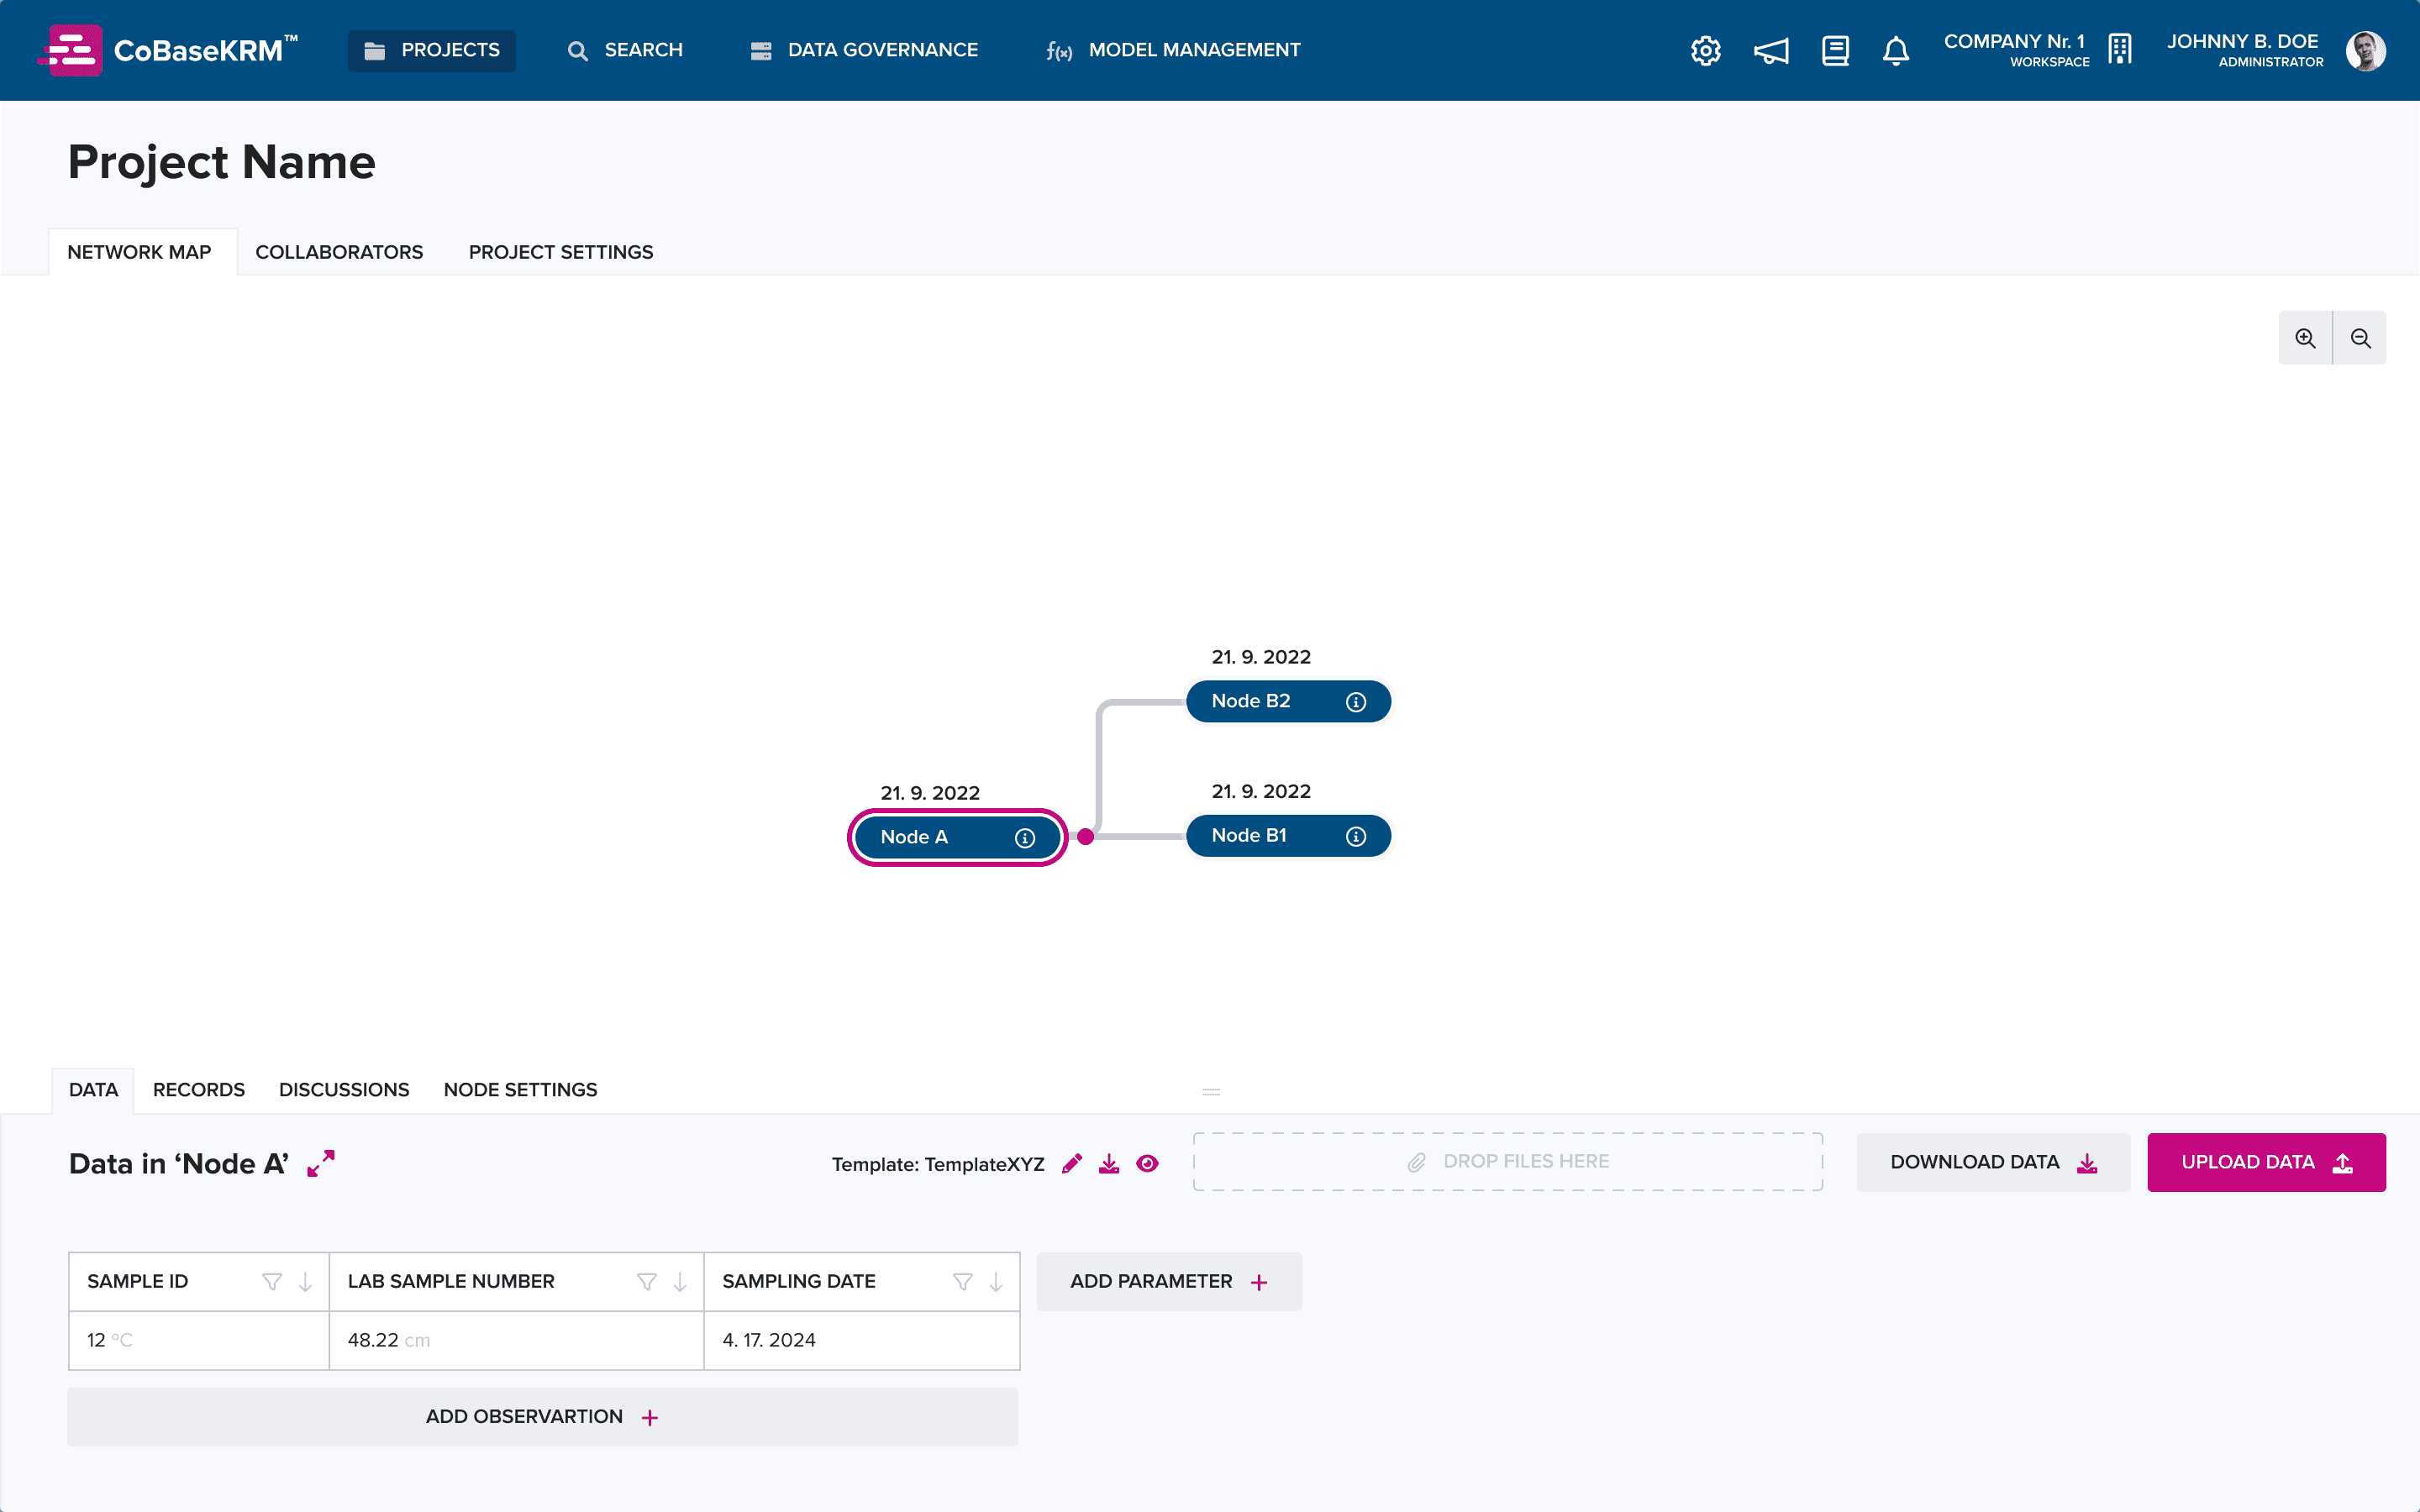2420x1512 pixels.
Task: Open the announcements megaphone icon
Action: coord(1771,50)
